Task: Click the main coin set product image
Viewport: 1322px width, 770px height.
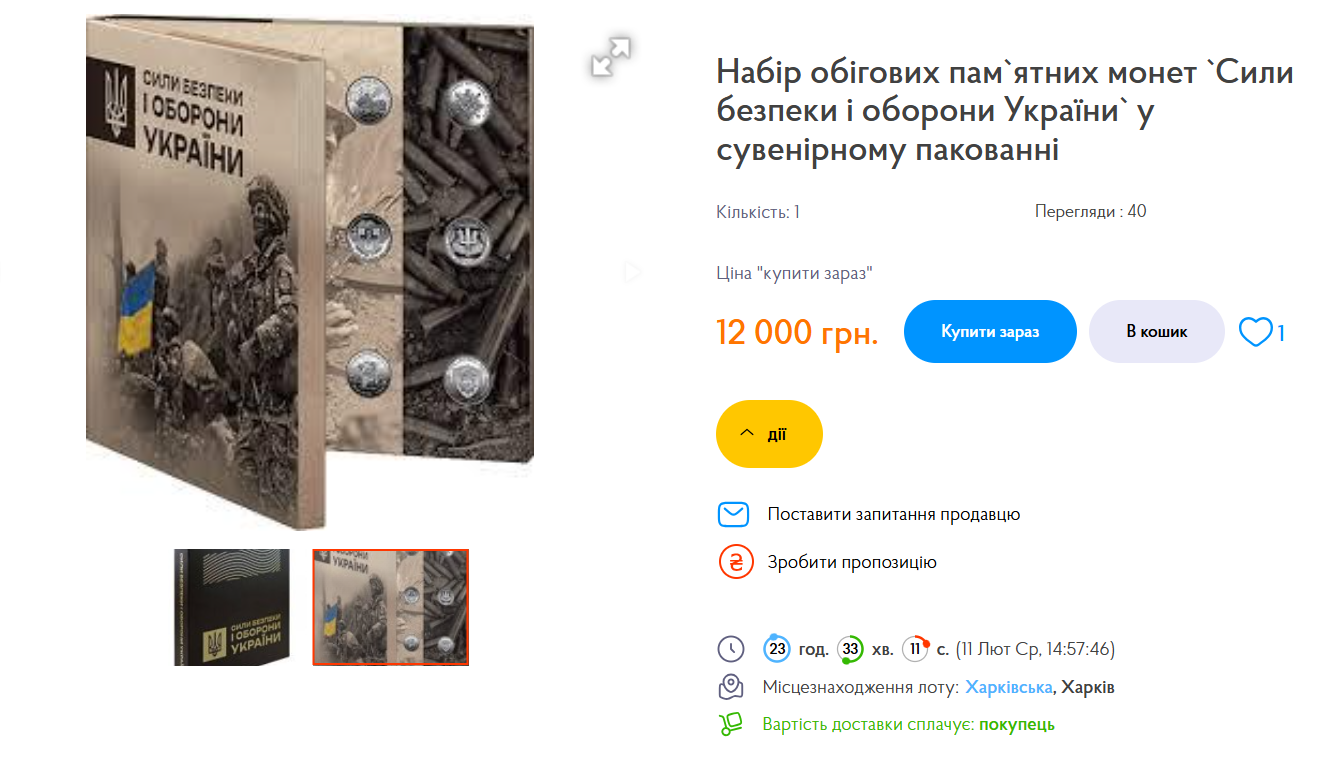Action: pos(310,250)
